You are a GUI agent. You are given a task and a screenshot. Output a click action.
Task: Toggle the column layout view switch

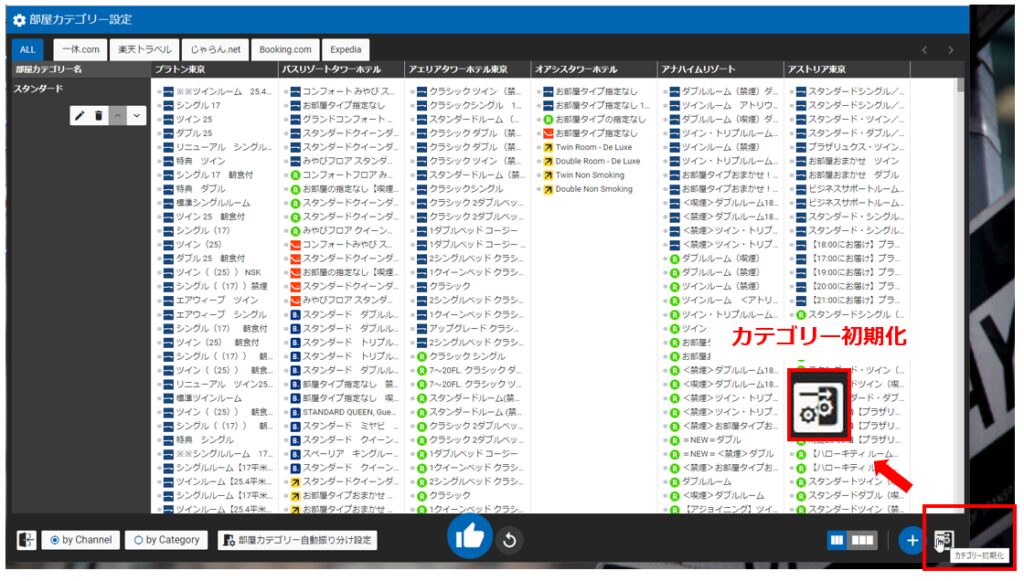click(852, 540)
